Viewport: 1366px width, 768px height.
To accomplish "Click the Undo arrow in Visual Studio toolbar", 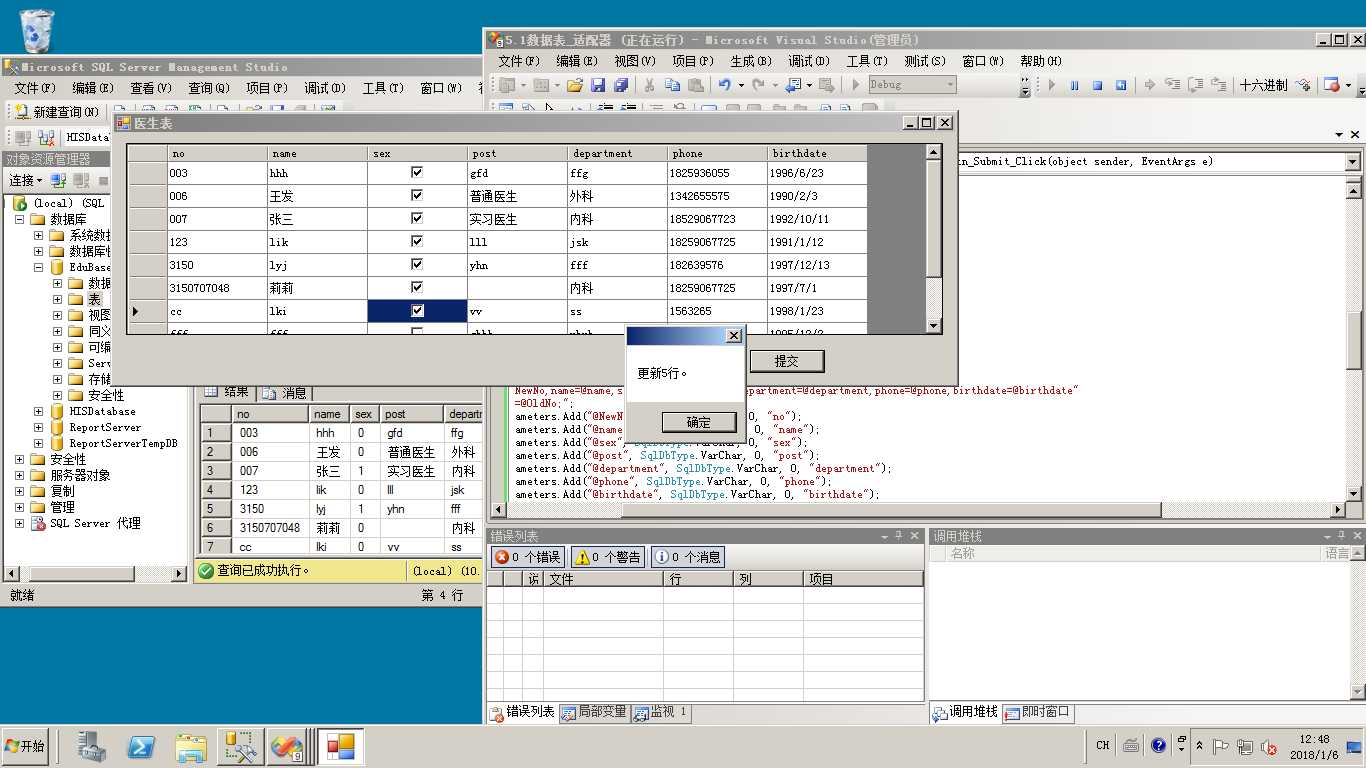I will point(724,85).
